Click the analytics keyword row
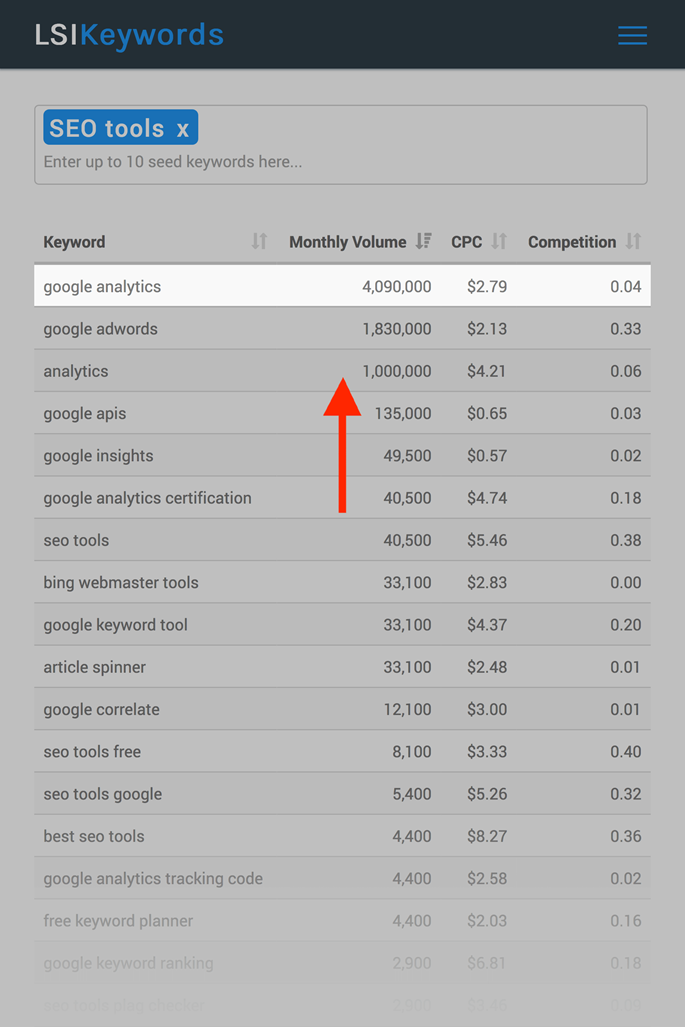685x1027 pixels. point(342,371)
